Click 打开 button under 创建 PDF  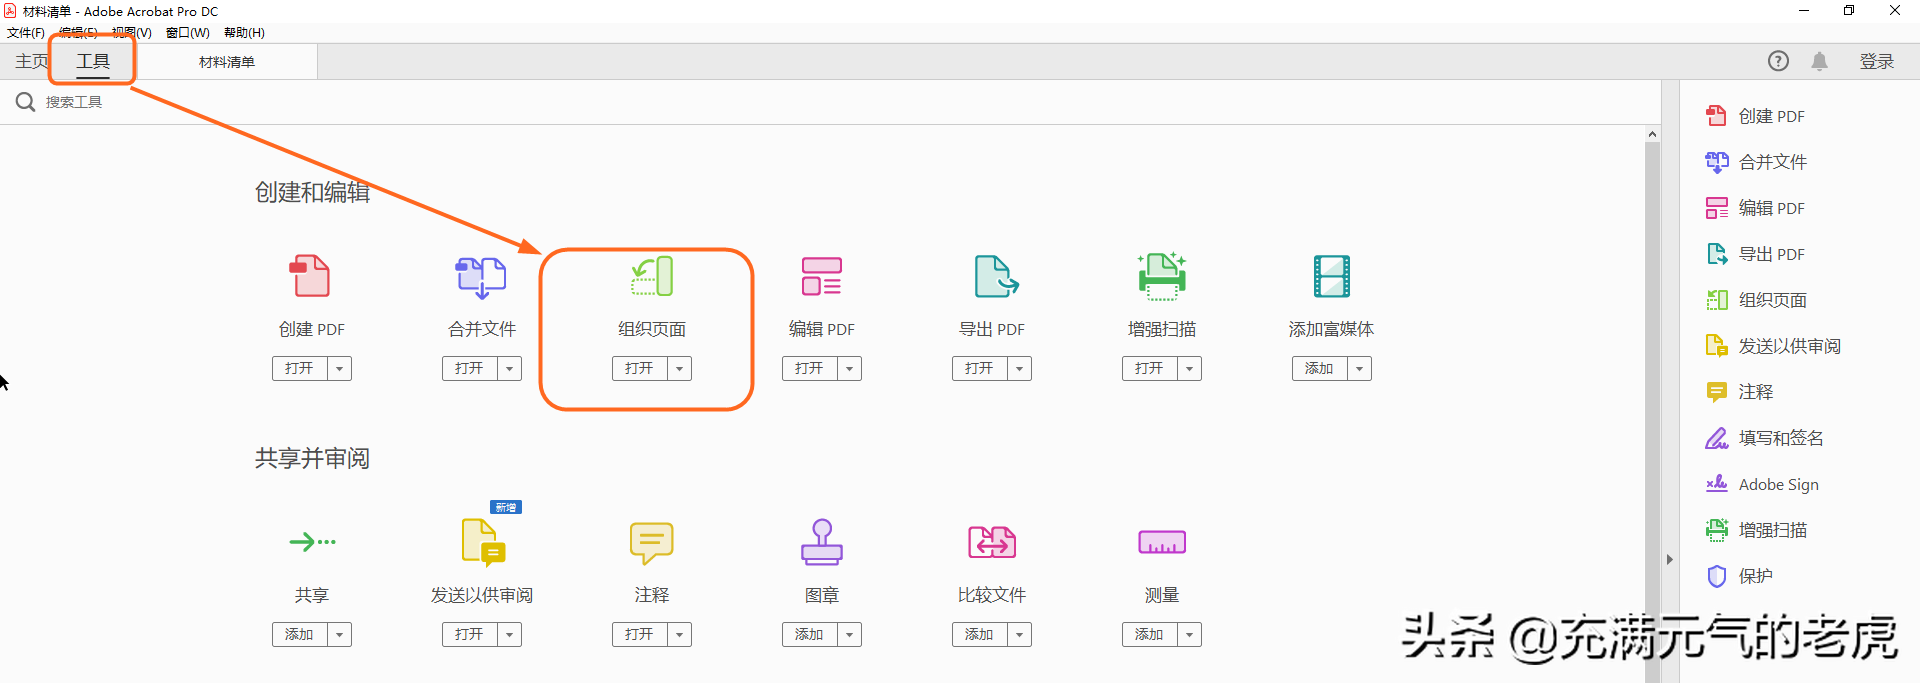coord(300,369)
